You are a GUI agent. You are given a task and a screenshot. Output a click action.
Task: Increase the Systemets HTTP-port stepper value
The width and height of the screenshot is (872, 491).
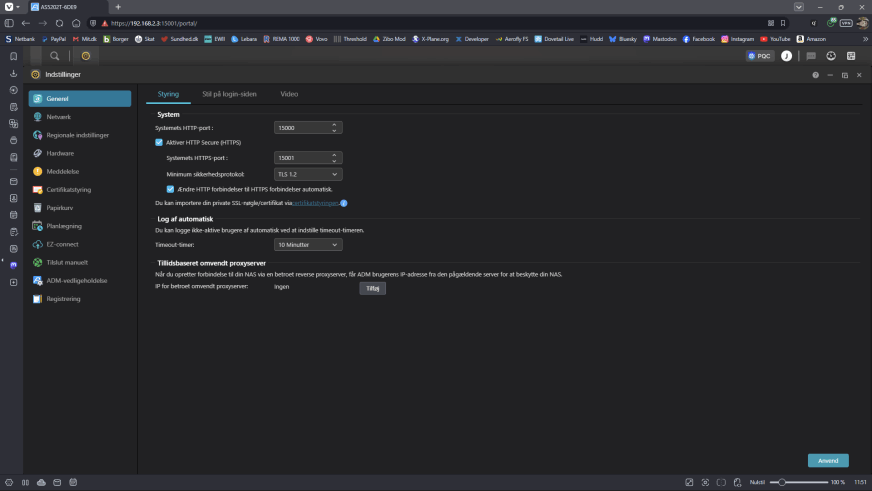(336, 125)
